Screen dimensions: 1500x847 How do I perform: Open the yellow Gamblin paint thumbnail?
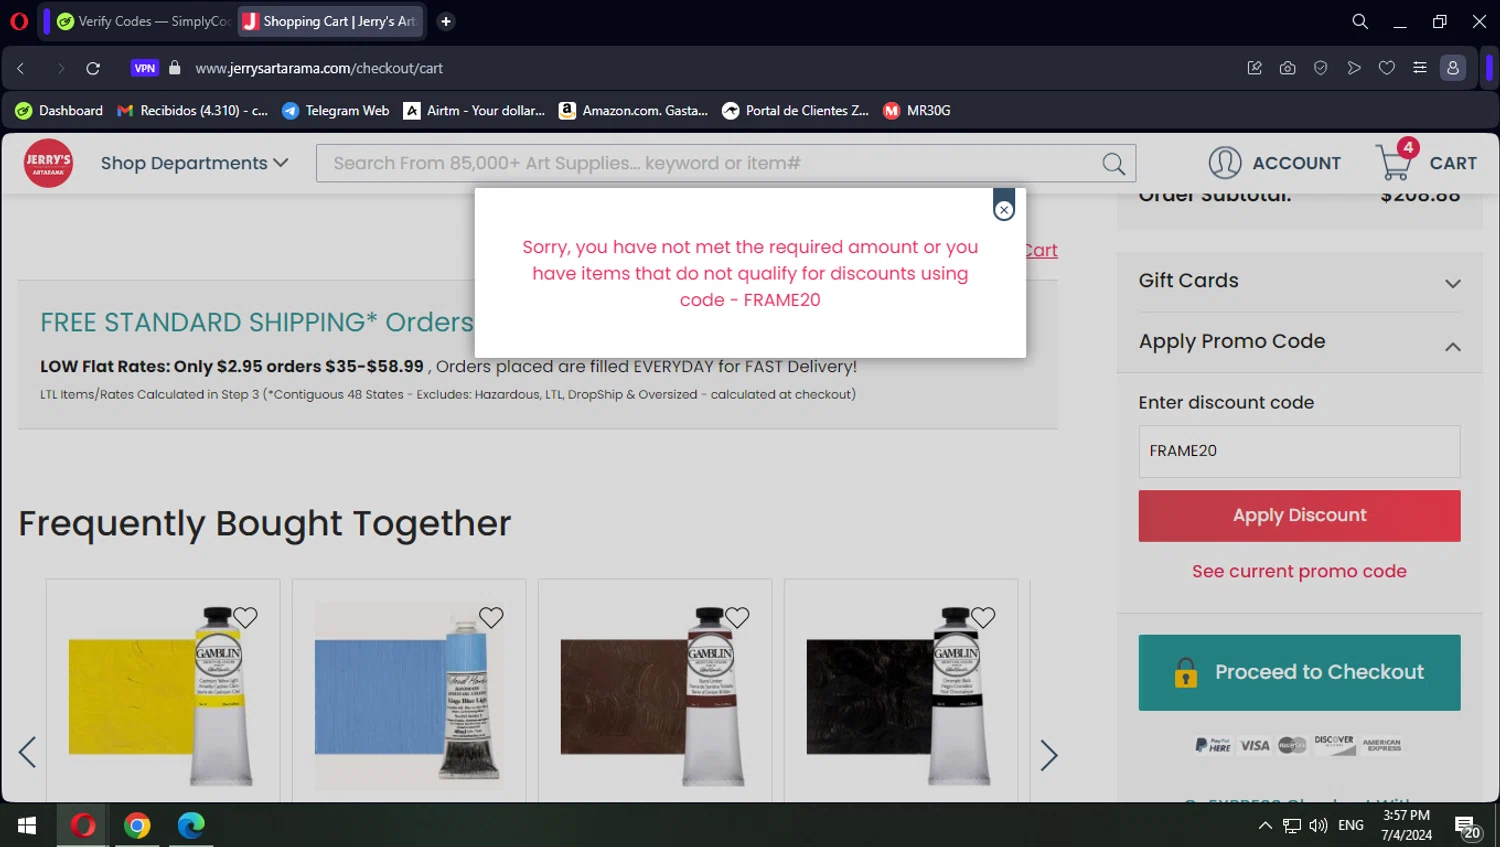coord(162,695)
